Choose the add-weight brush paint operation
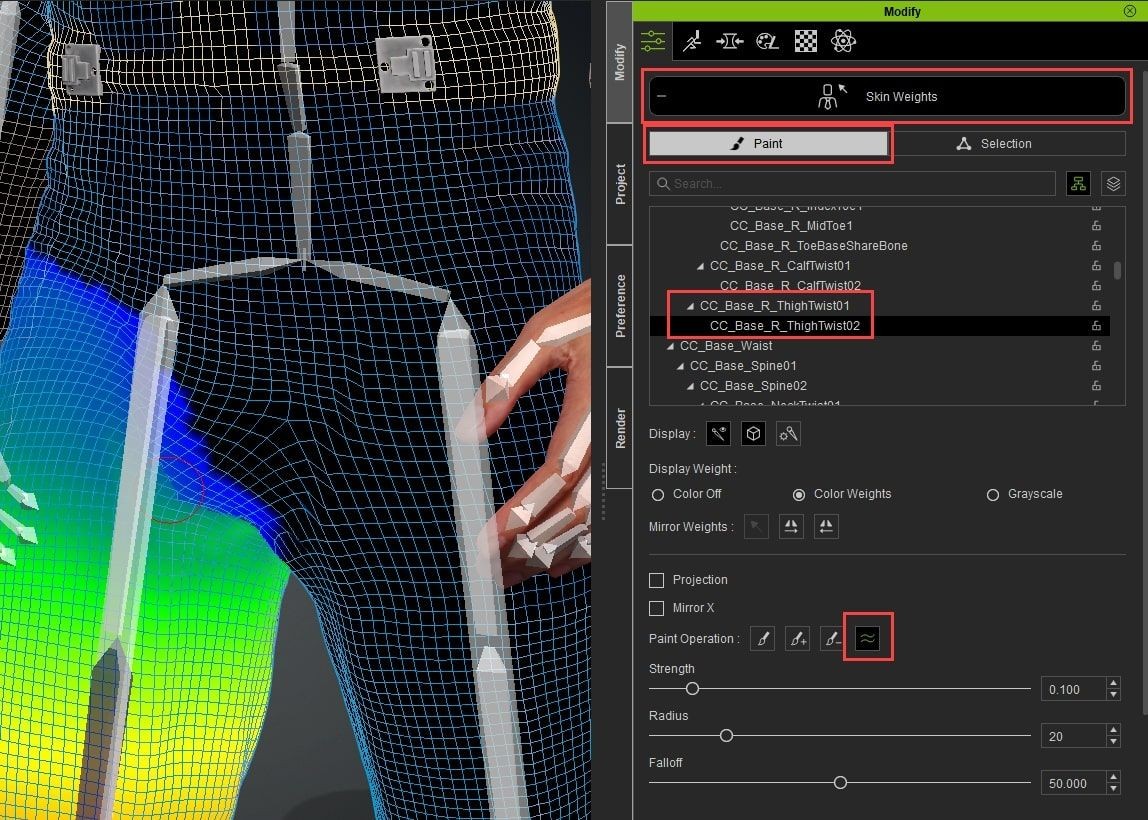Image resolution: width=1148 pixels, height=820 pixels. pos(798,639)
